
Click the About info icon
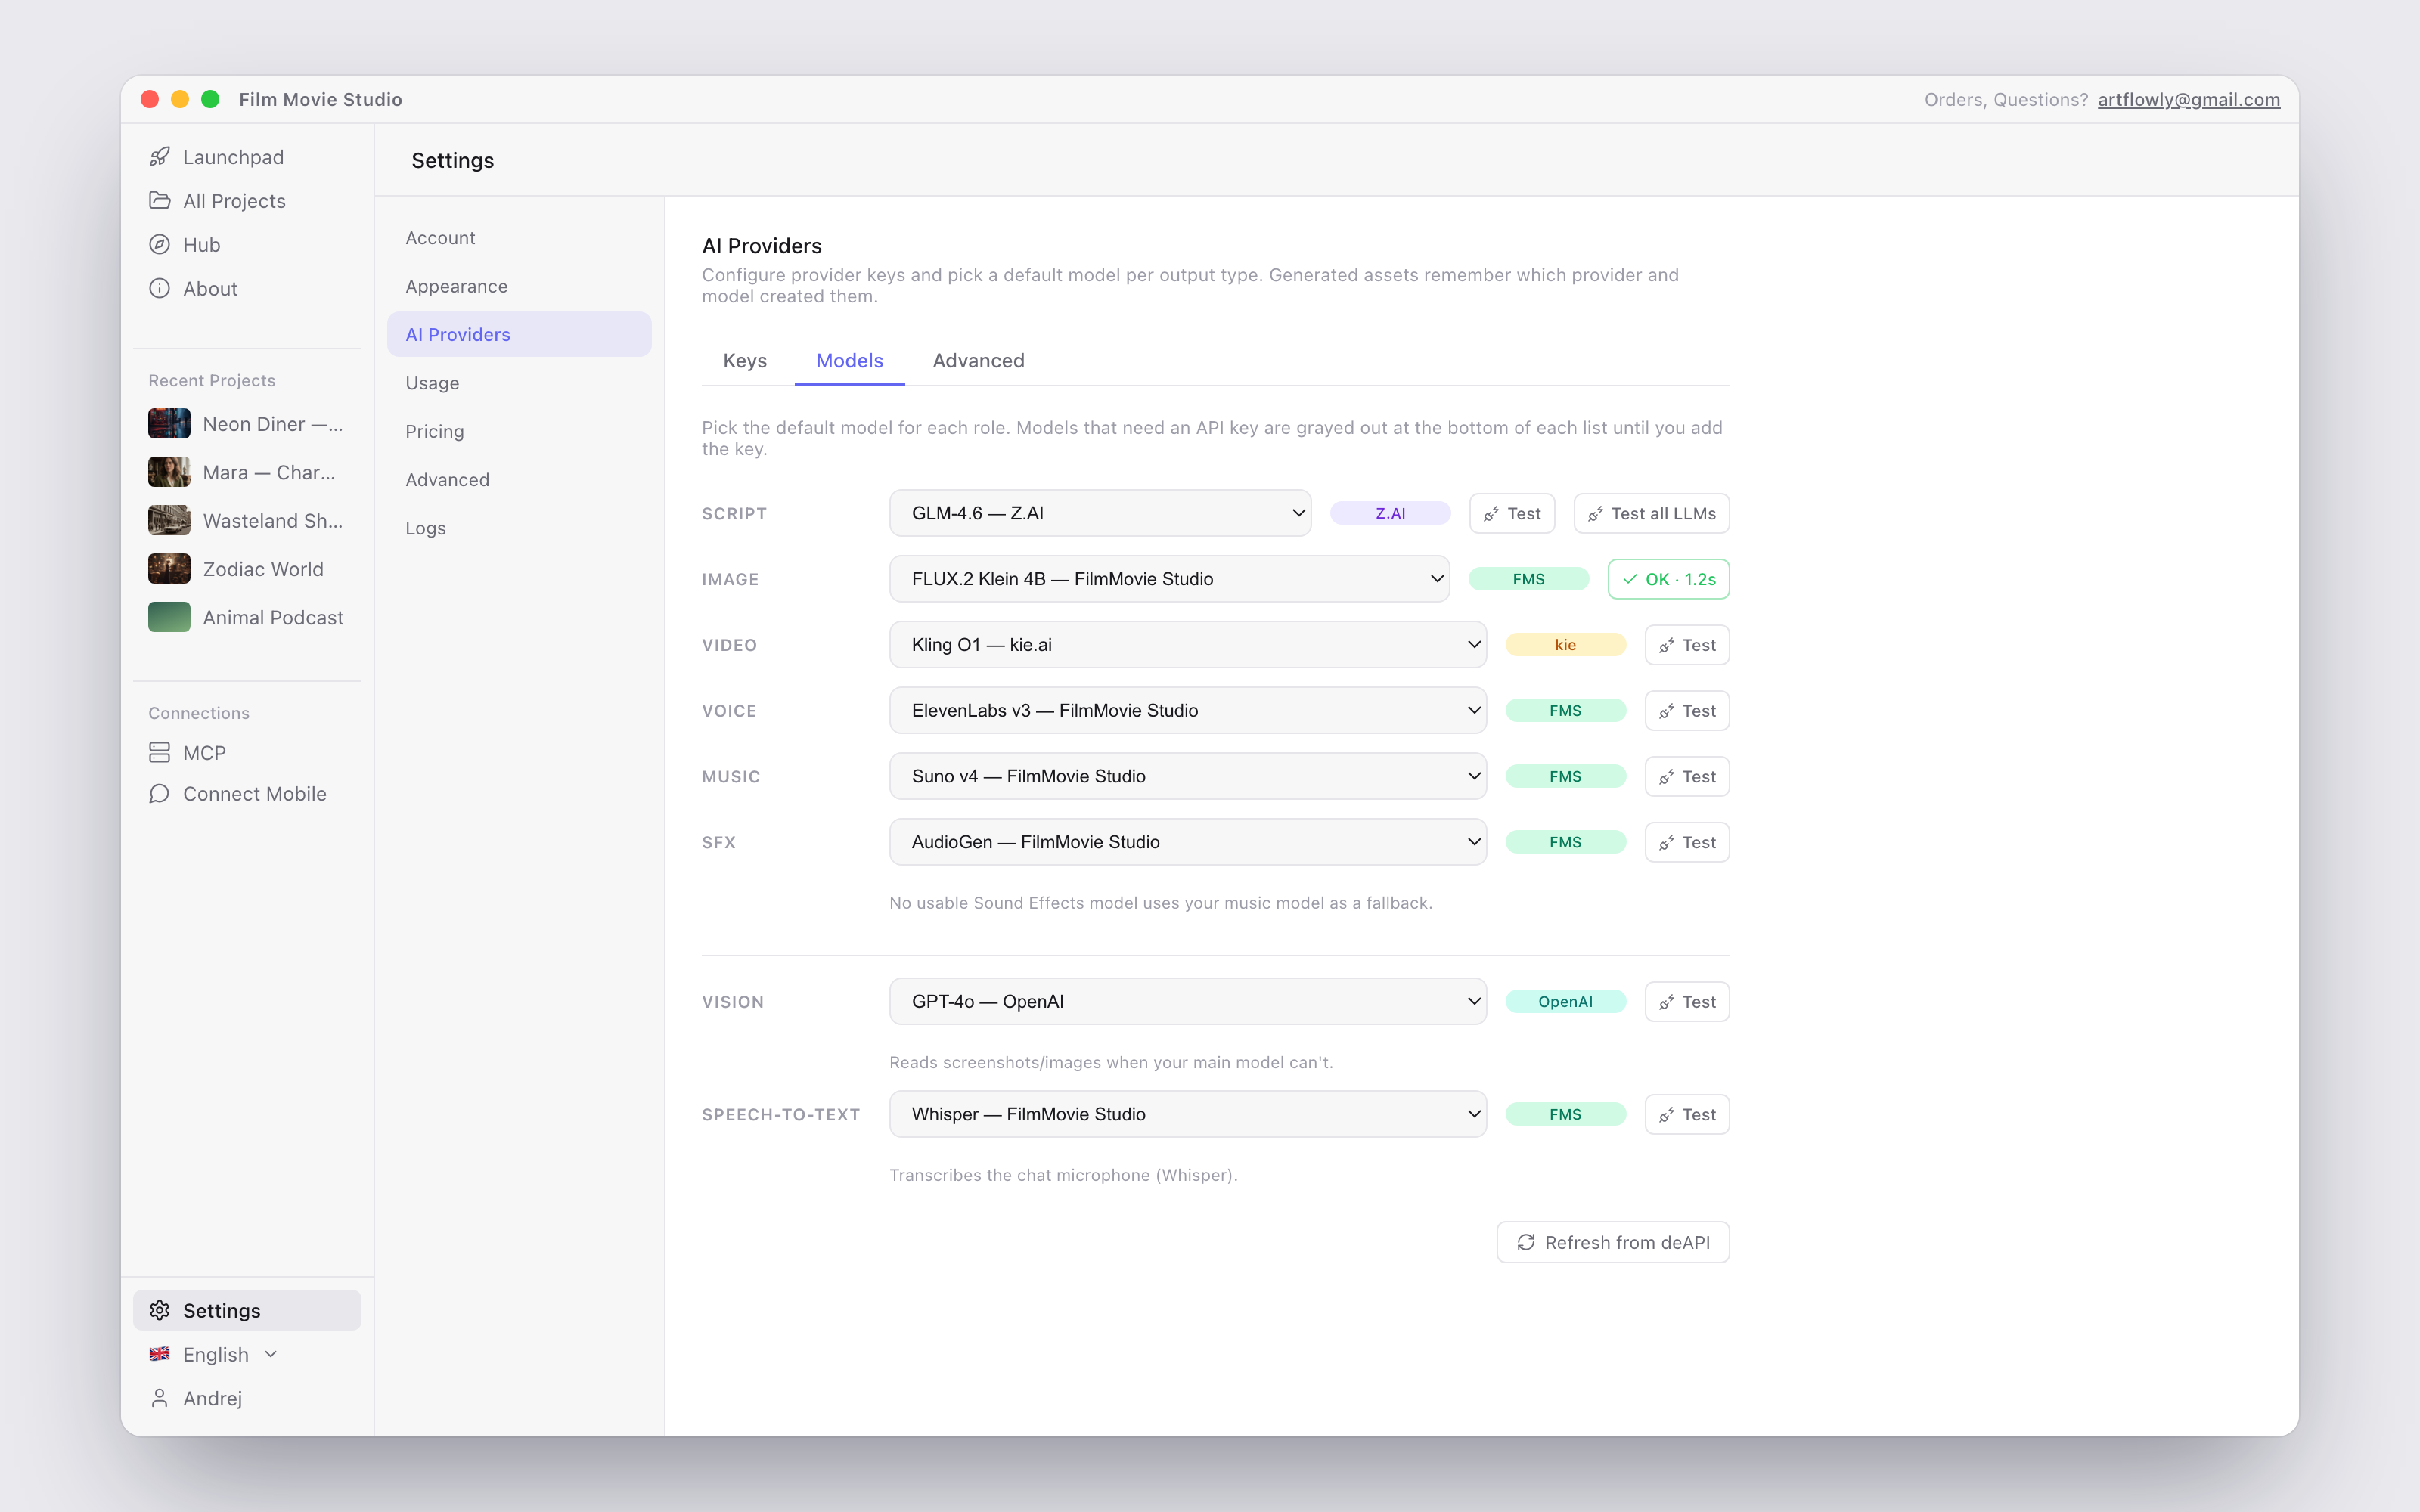coord(159,288)
